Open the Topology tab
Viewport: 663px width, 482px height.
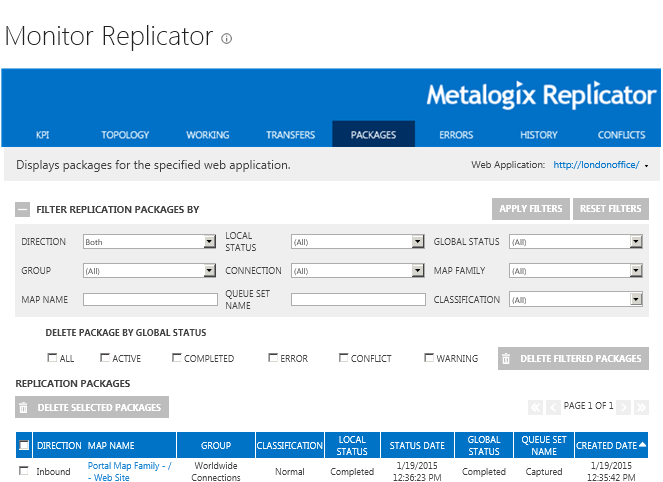coord(125,135)
